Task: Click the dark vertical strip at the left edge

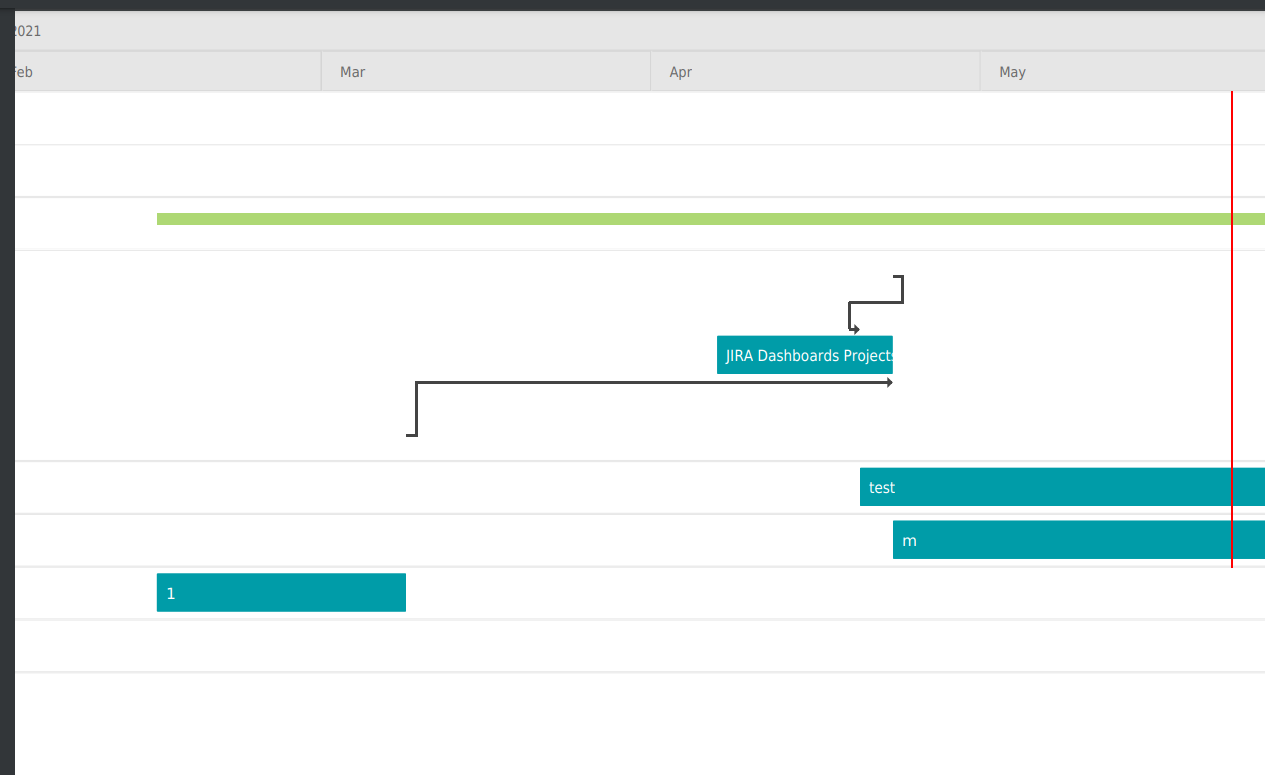Action: pyautogui.click(x=7, y=400)
